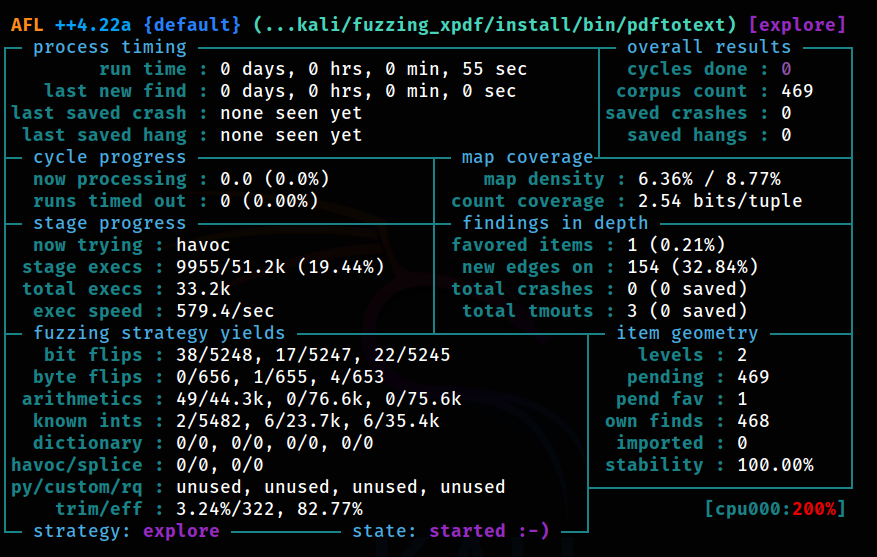Click the pdftotext binary path text
This screenshot has width=877, height=557.
tap(494, 25)
